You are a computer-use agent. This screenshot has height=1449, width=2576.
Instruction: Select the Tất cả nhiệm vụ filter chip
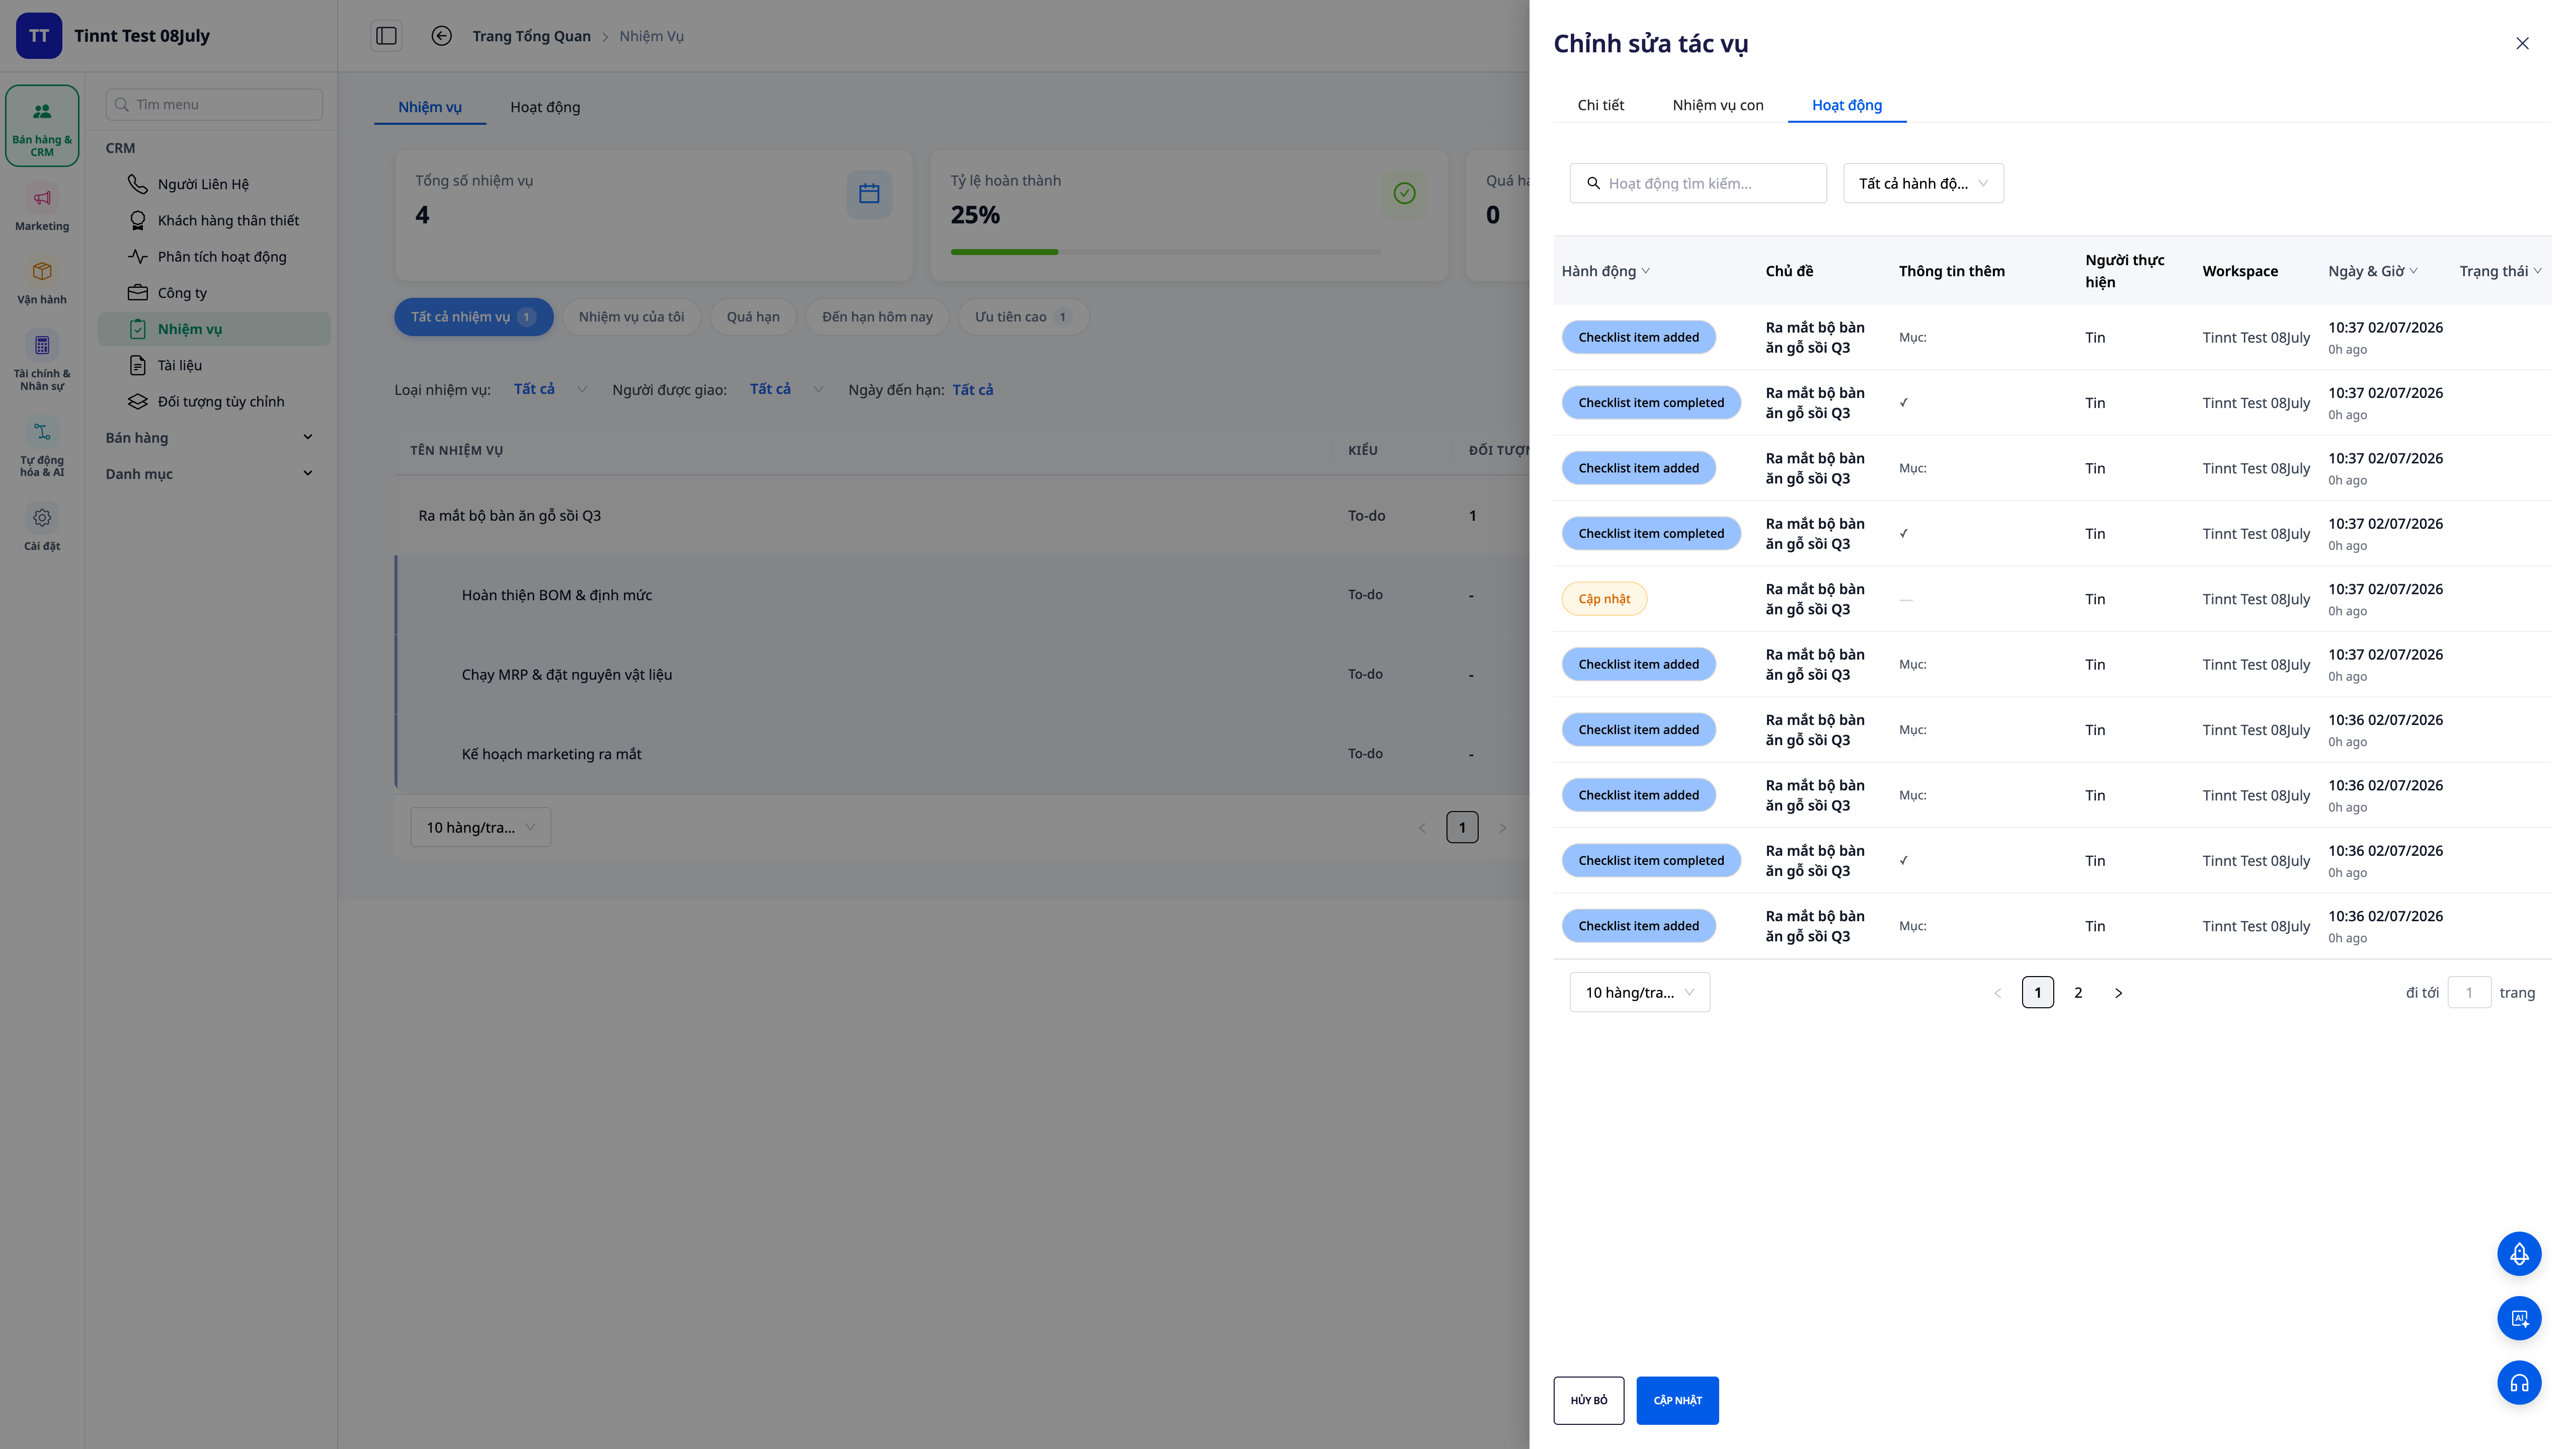[473, 317]
